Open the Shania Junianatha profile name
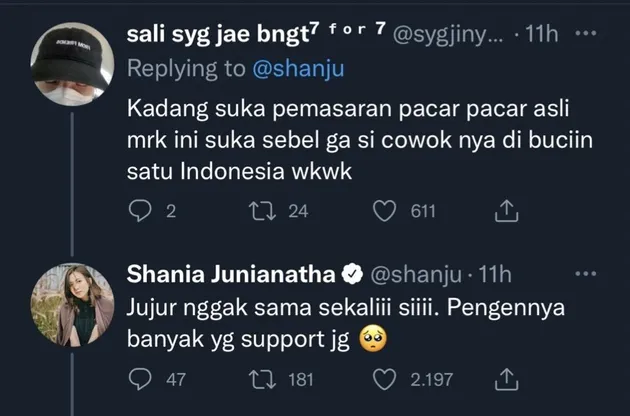 [233, 272]
